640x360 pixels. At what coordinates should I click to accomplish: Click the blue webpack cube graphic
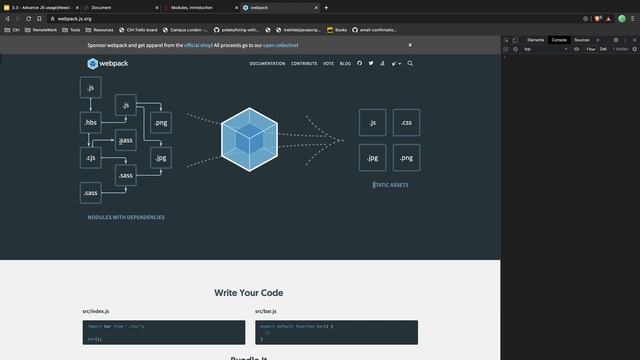[x=249, y=140]
